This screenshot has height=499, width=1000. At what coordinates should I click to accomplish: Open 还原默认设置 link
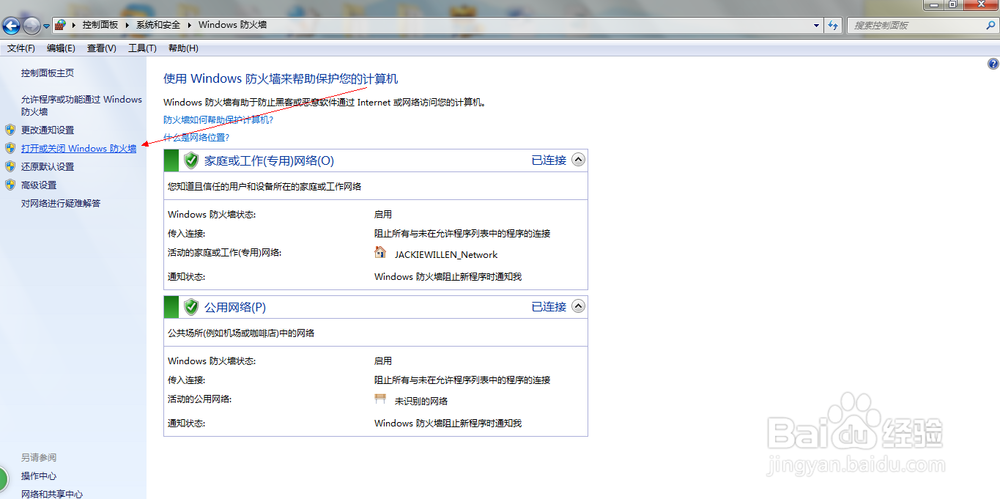(48, 167)
